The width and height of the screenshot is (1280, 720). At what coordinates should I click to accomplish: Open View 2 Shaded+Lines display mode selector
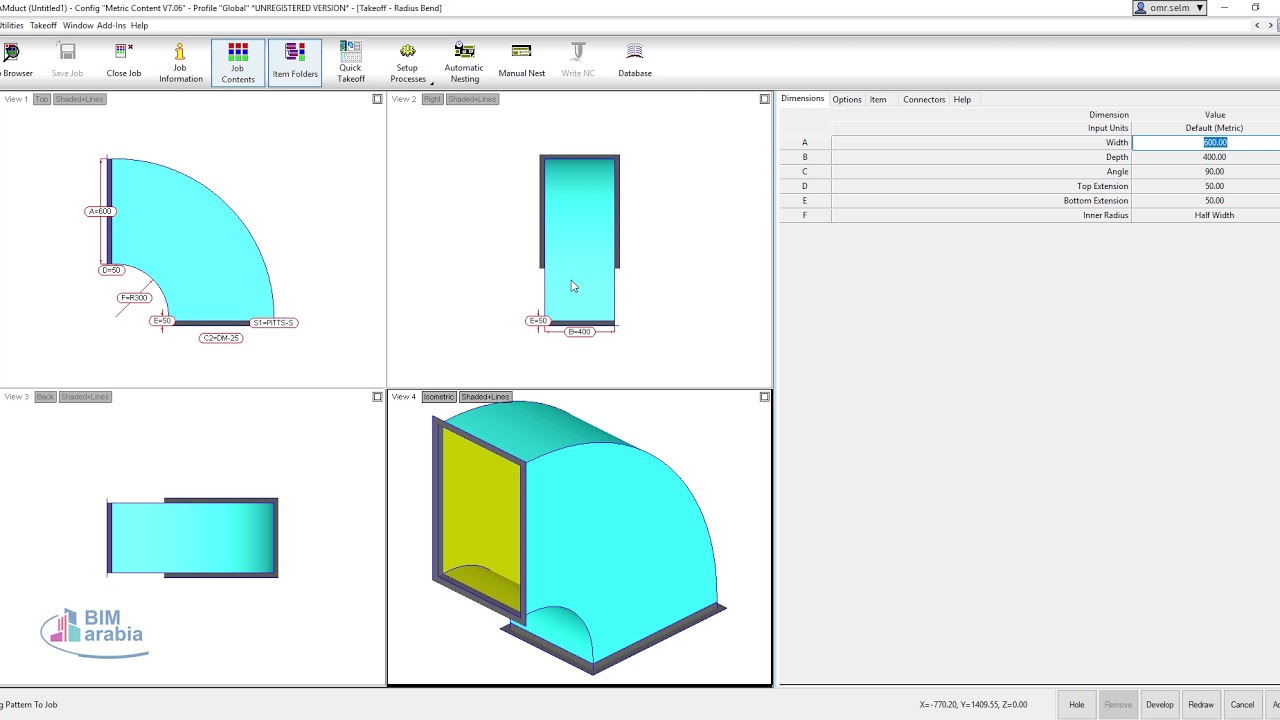pos(472,99)
